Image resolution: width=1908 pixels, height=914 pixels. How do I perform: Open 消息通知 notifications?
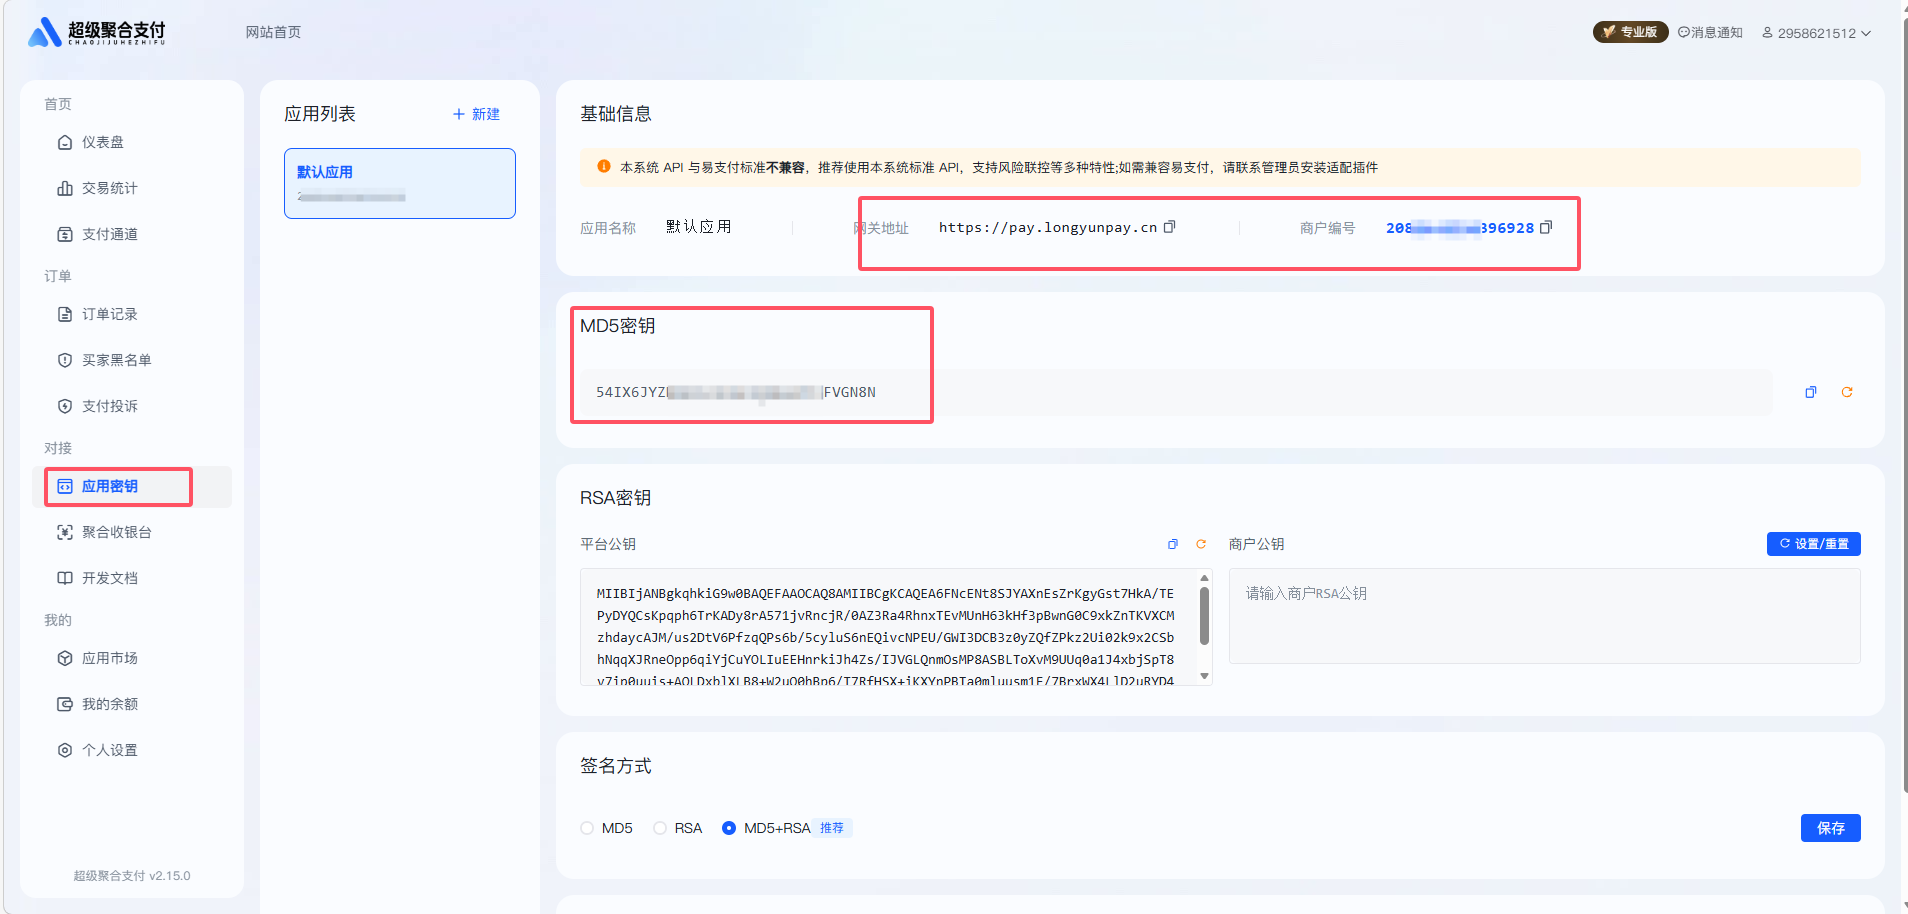click(x=1710, y=33)
